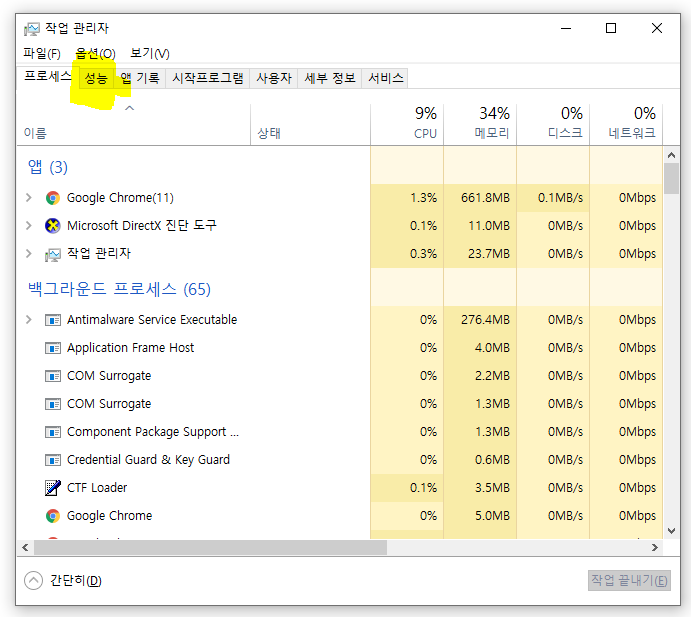Open the 파일(F) menu
Image resolution: width=691 pixels, height=617 pixels.
(x=42, y=53)
